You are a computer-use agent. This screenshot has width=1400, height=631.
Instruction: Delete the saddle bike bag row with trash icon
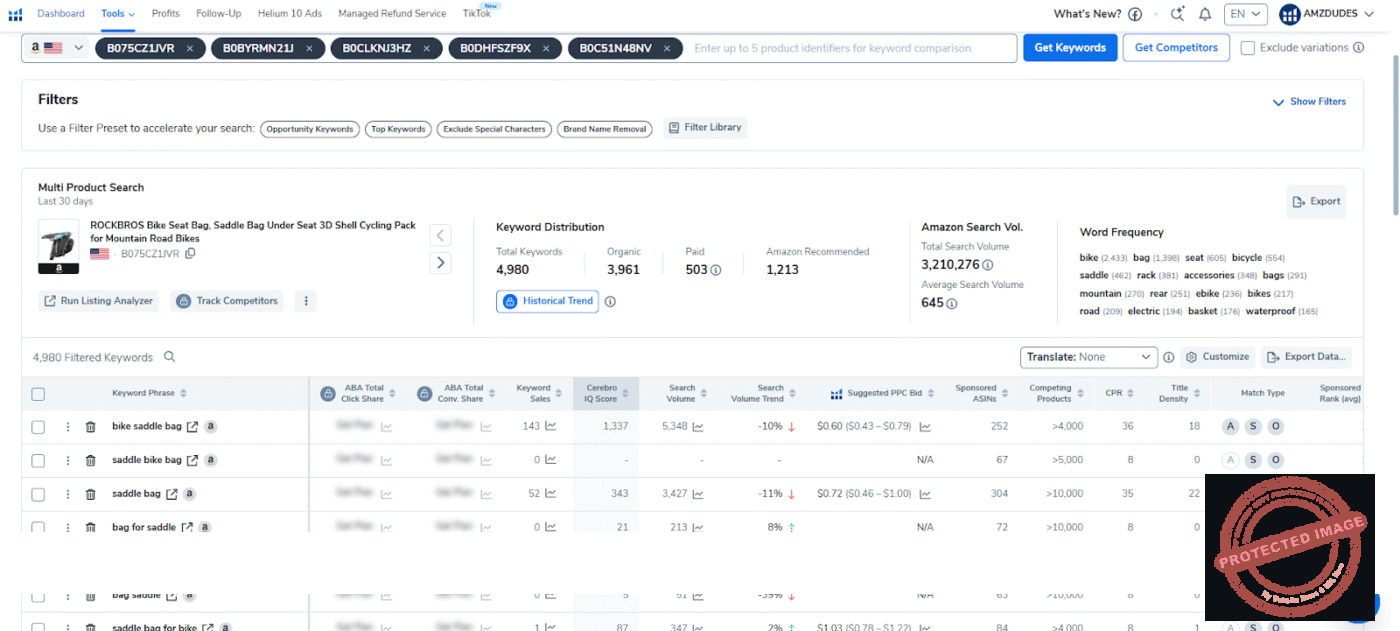click(90, 460)
